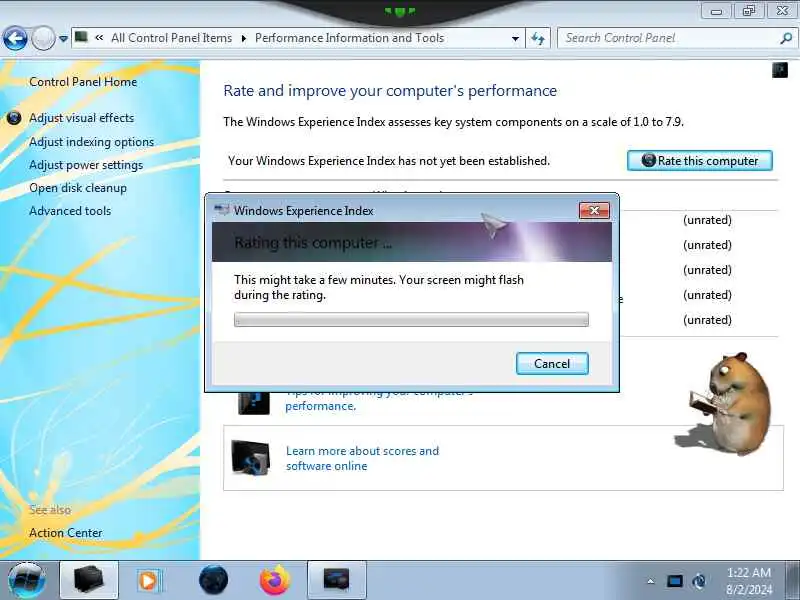Open Adjust visual effects
The height and width of the screenshot is (600, 800).
(x=82, y=118)
